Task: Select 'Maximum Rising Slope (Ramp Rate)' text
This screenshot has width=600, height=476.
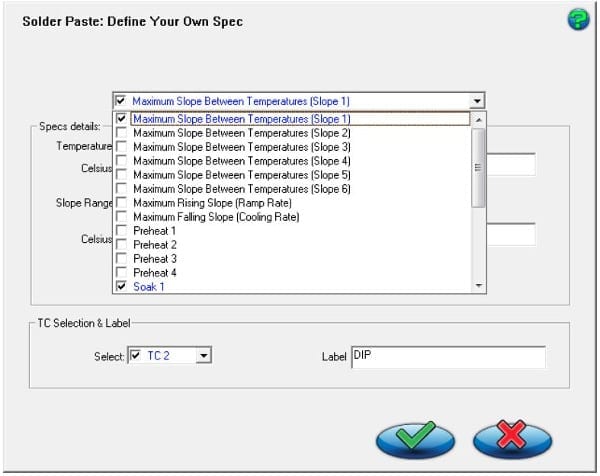Action: pyautogui.click(x=212, y=203)
